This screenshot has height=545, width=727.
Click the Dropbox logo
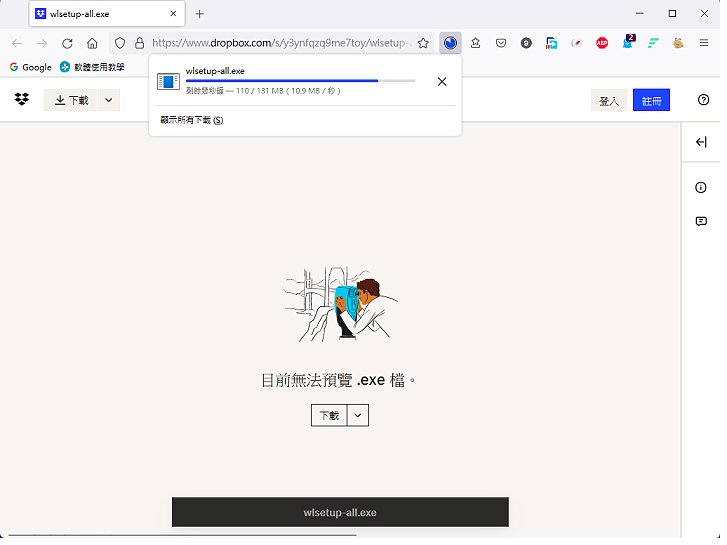point(22,100)
